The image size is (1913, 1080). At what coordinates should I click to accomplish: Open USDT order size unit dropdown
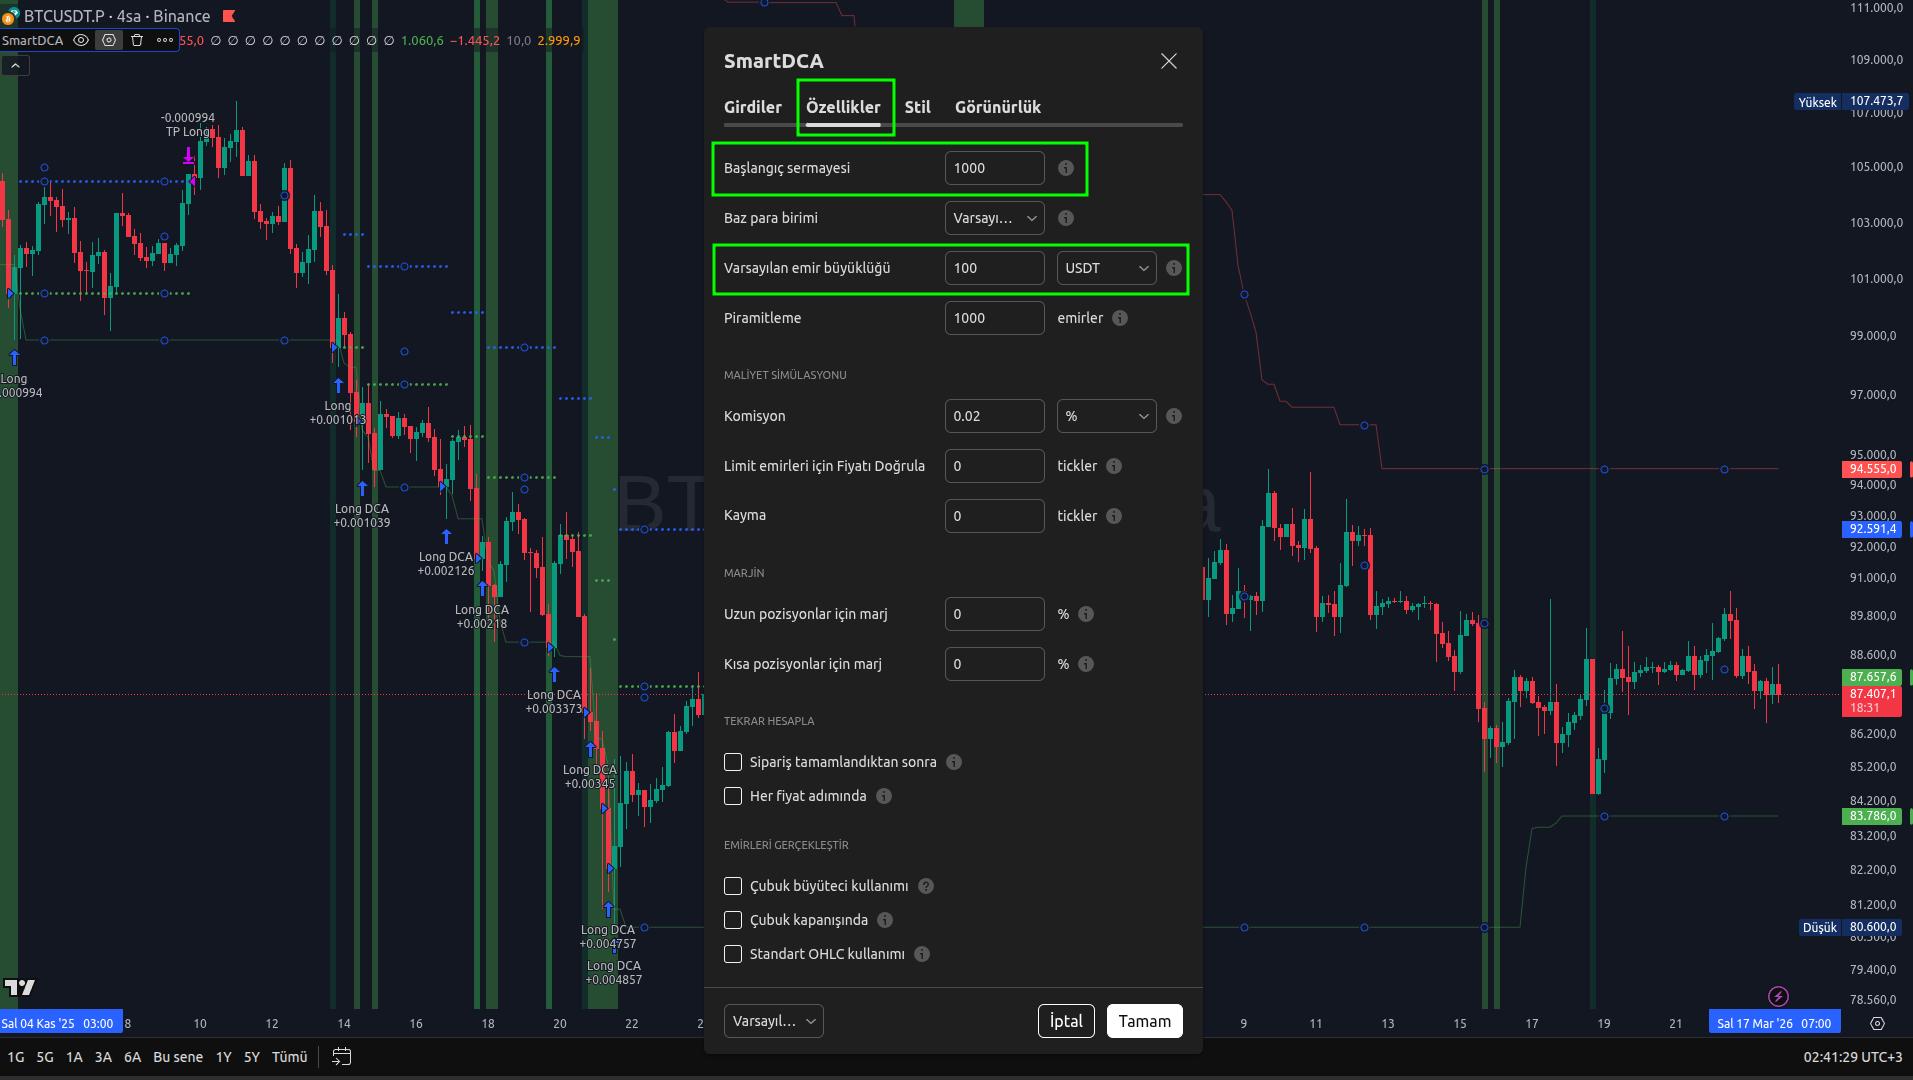(x=1106, y=268)
